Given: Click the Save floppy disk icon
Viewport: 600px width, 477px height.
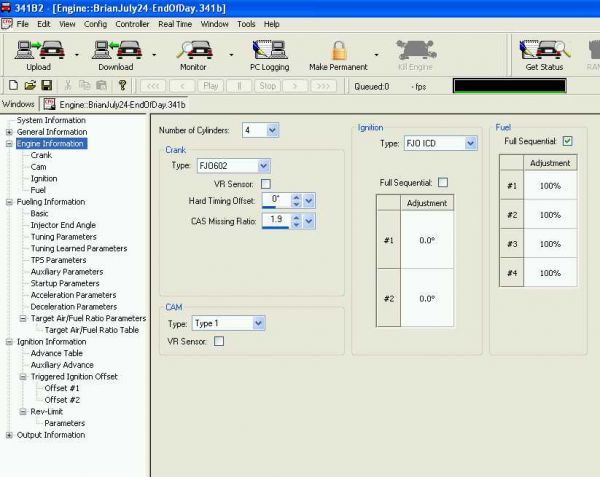Looking at the screenshot, I should tap(47, 86).
